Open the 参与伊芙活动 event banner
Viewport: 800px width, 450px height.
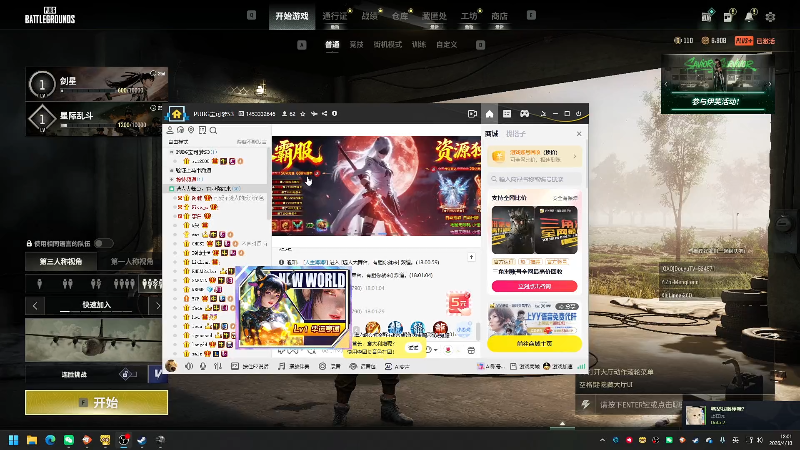click(717, 84)
